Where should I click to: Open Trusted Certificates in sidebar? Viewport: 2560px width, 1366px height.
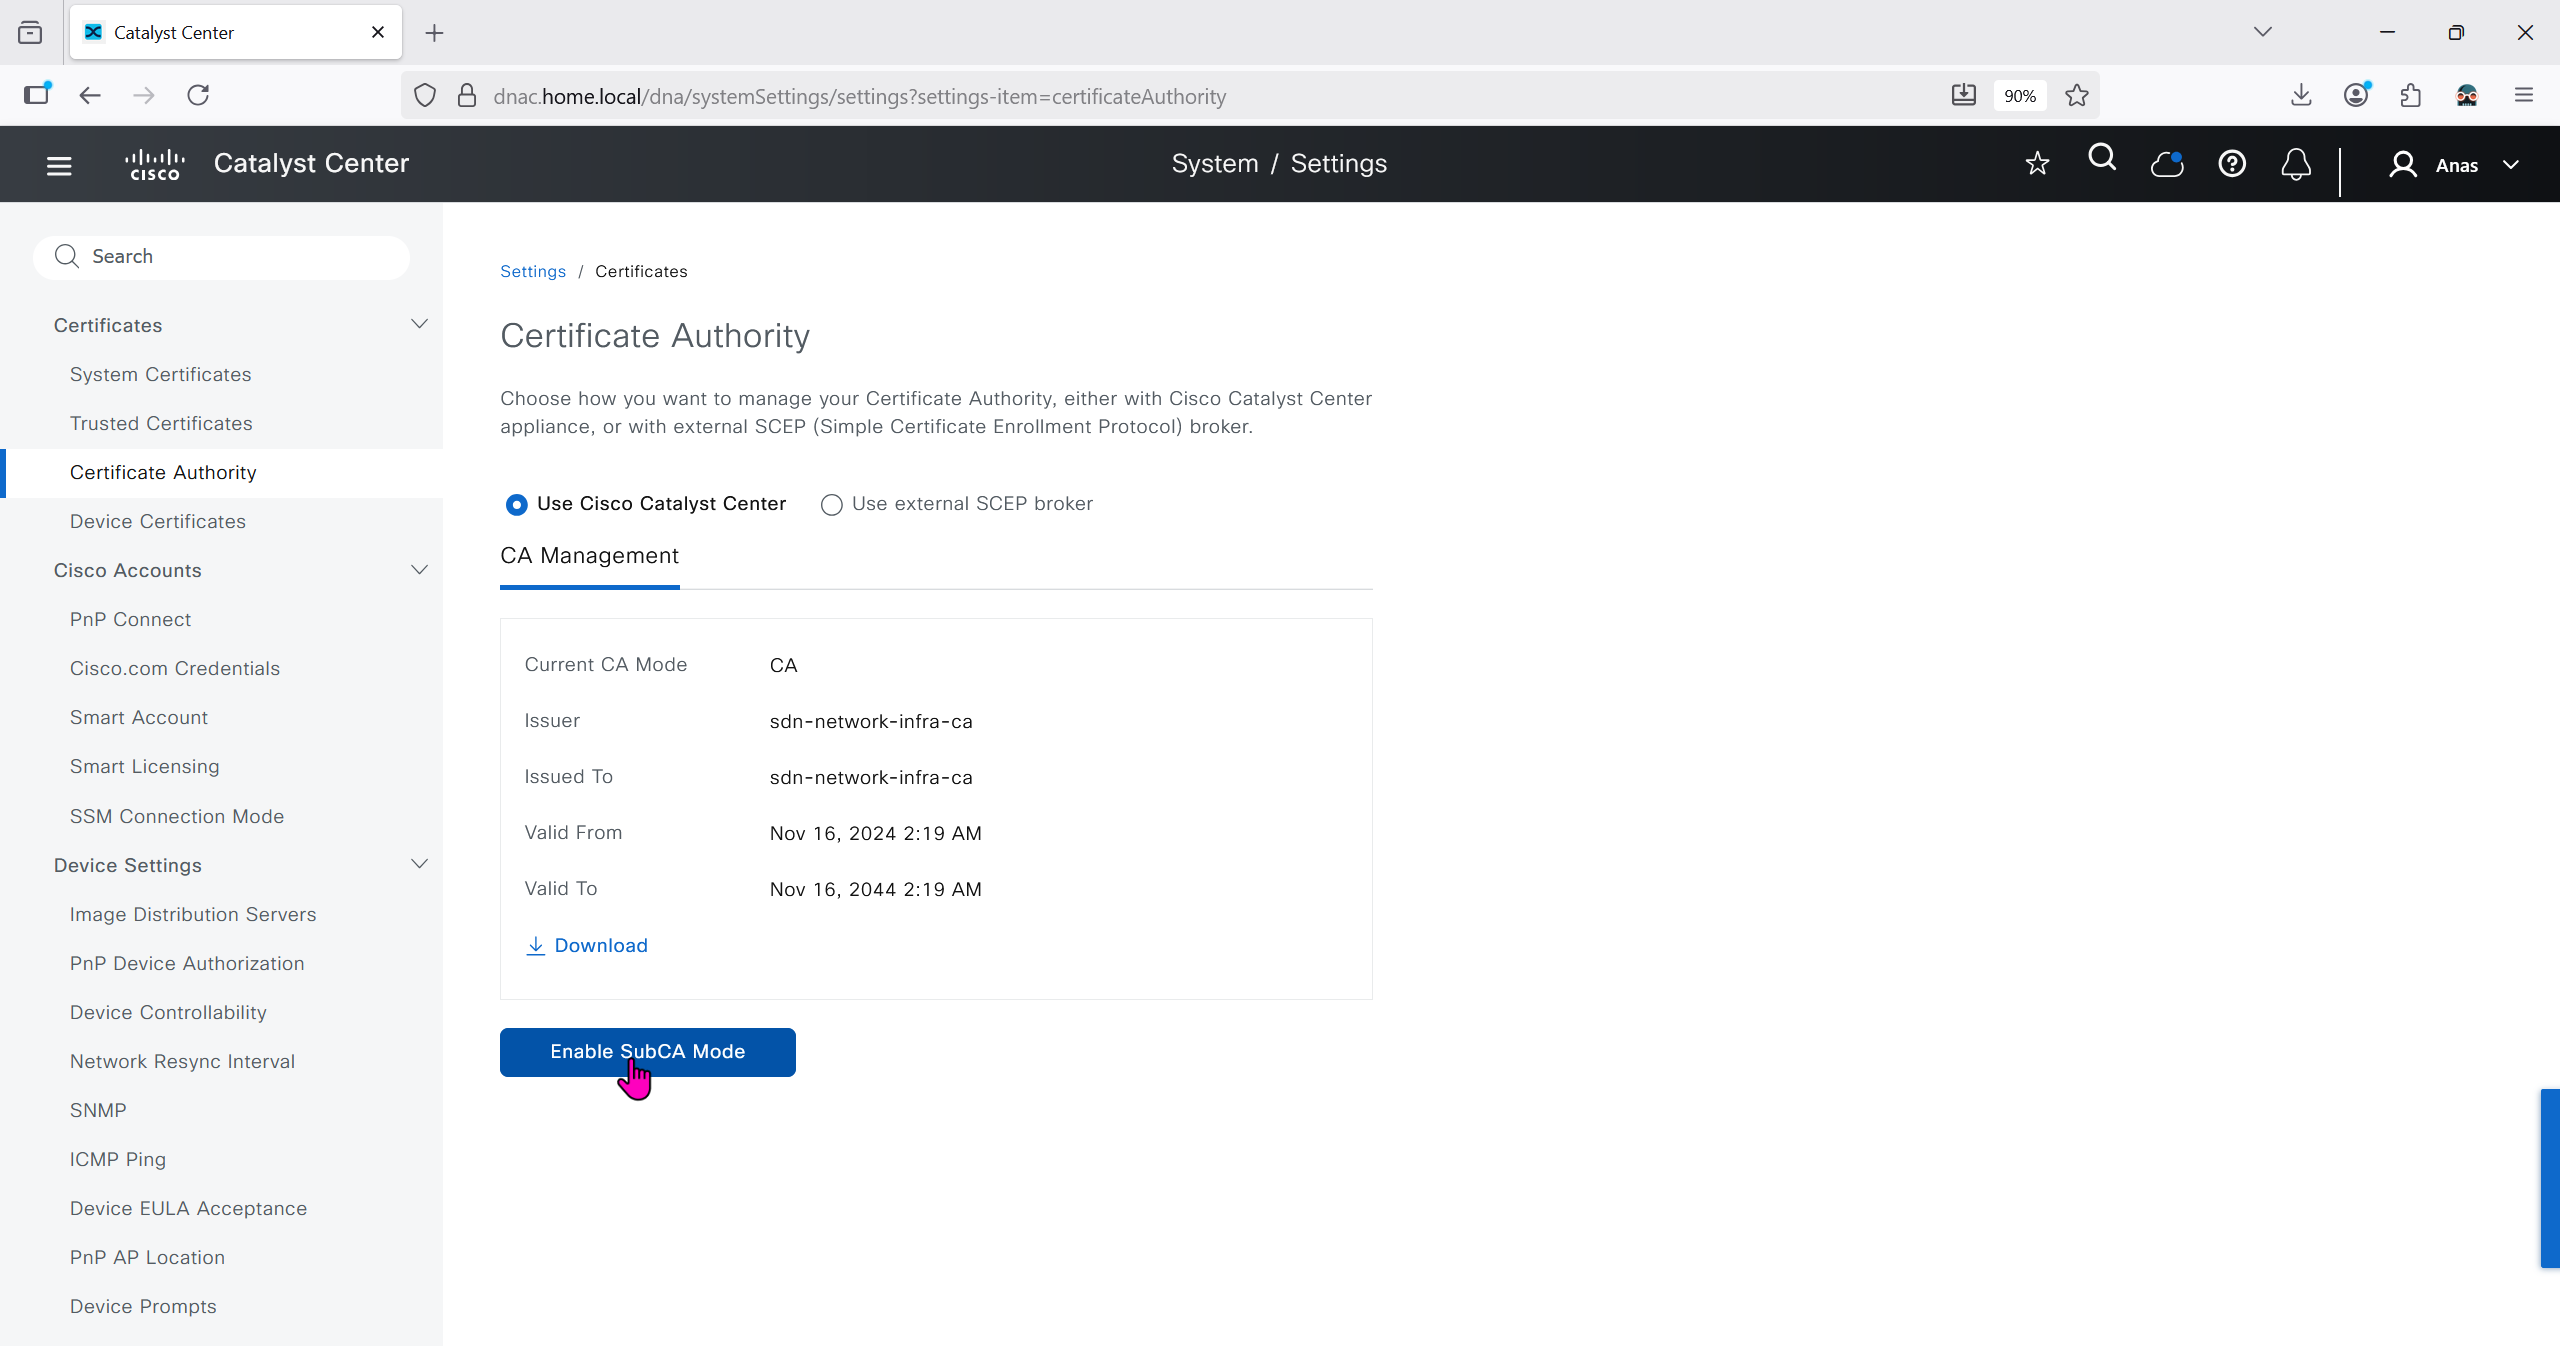click(x=161, y=423)
